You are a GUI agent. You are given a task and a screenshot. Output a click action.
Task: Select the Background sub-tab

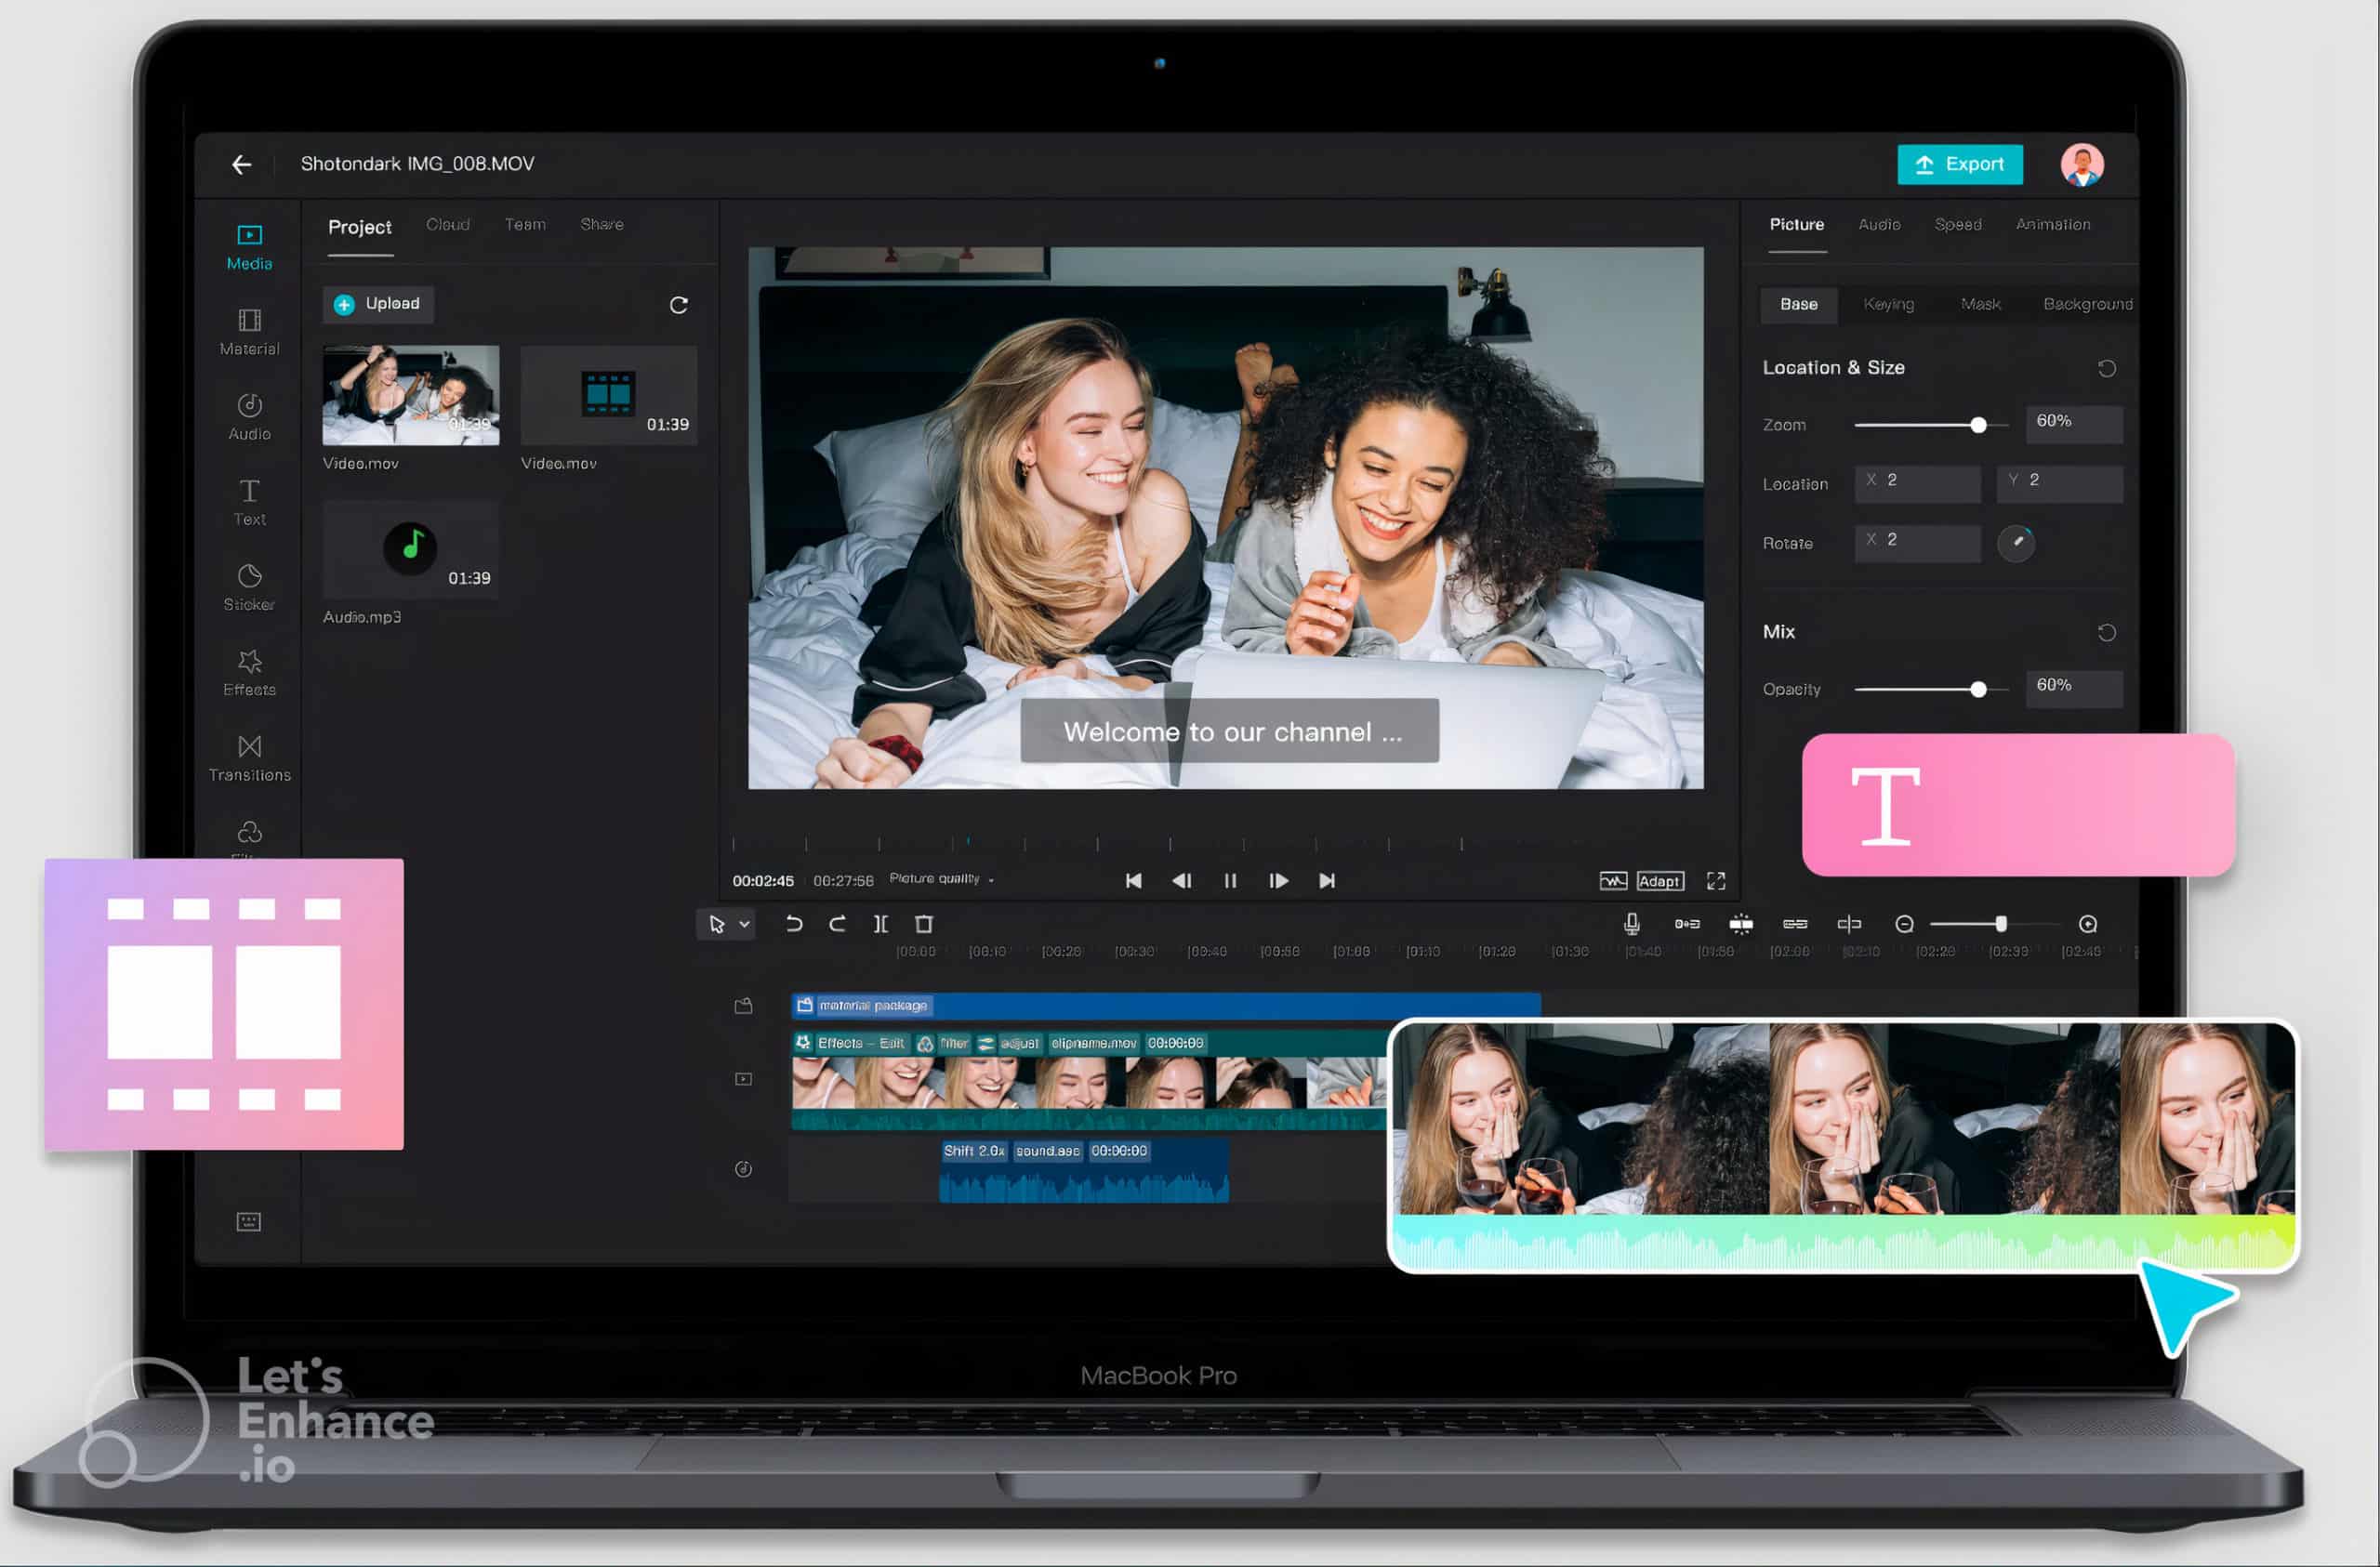[x=2087, y=304]
